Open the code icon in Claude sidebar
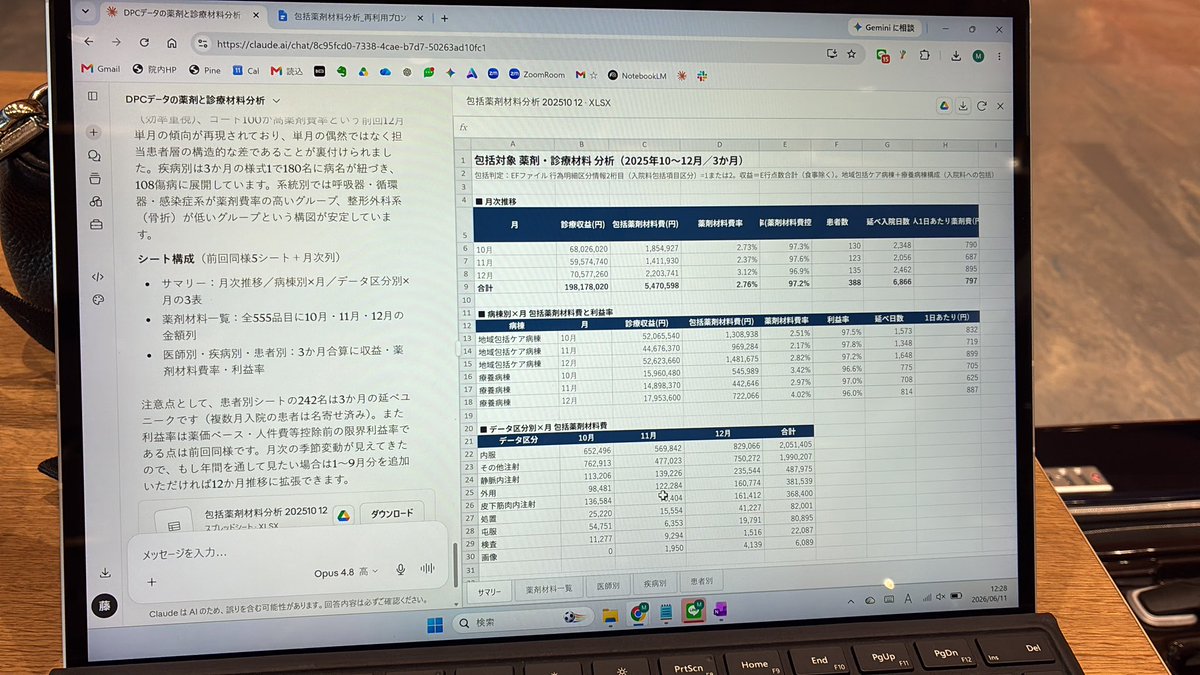 [98, 277]
